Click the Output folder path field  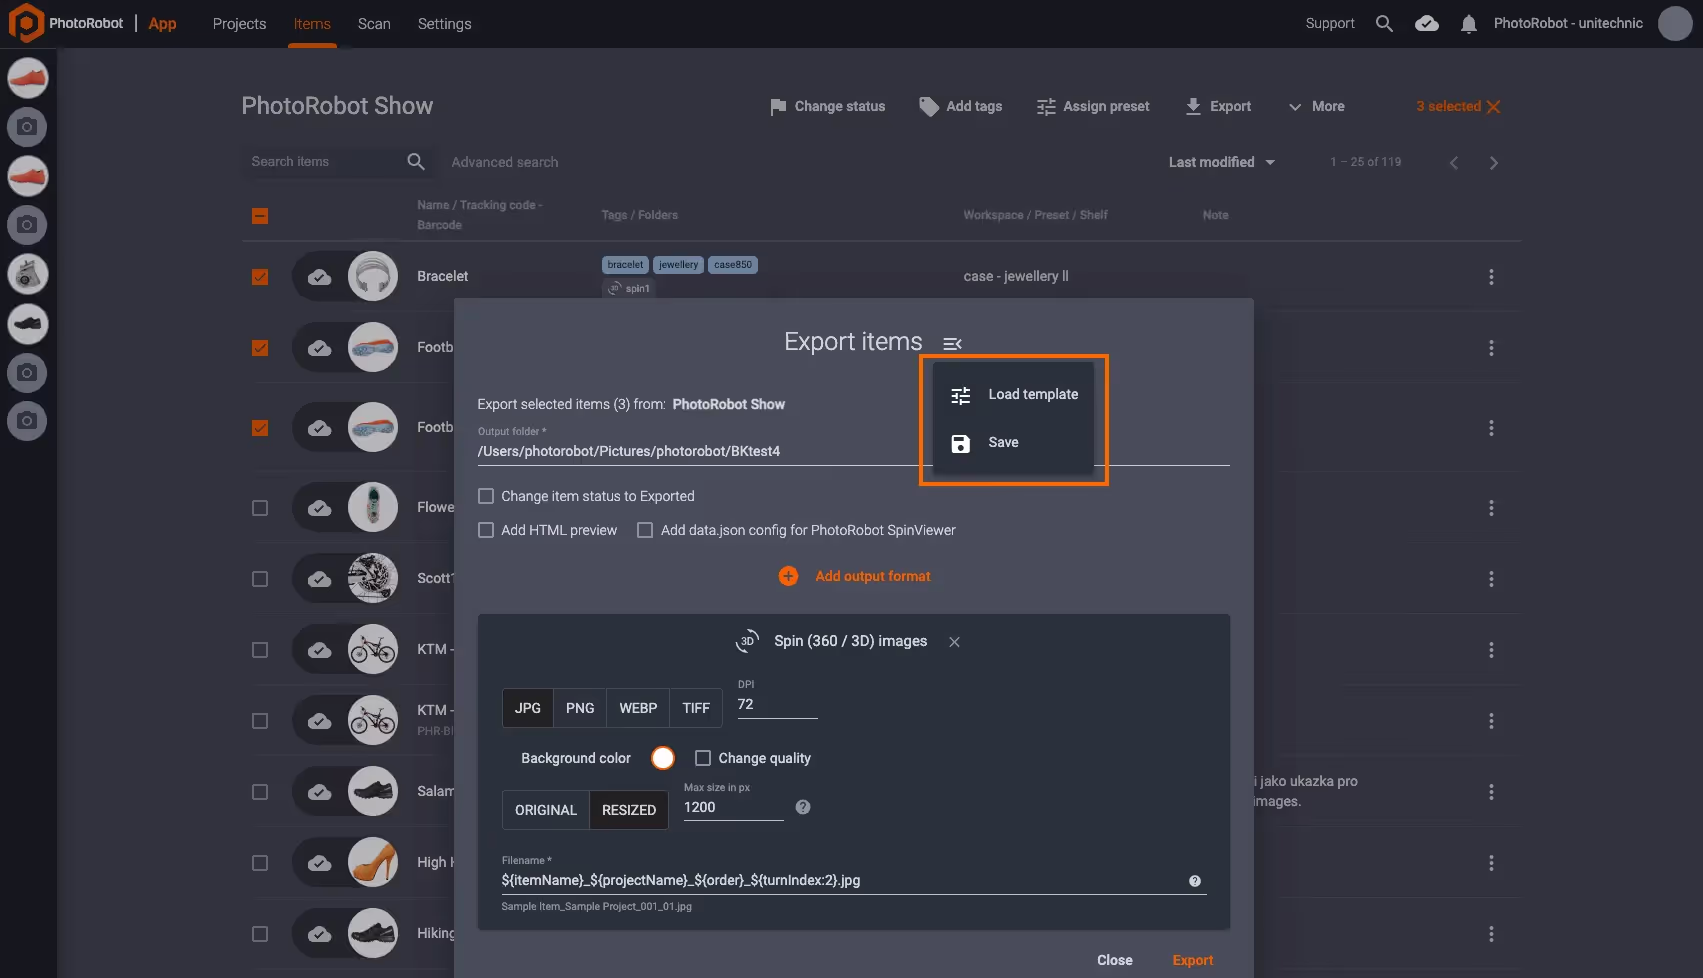[854, 451]
